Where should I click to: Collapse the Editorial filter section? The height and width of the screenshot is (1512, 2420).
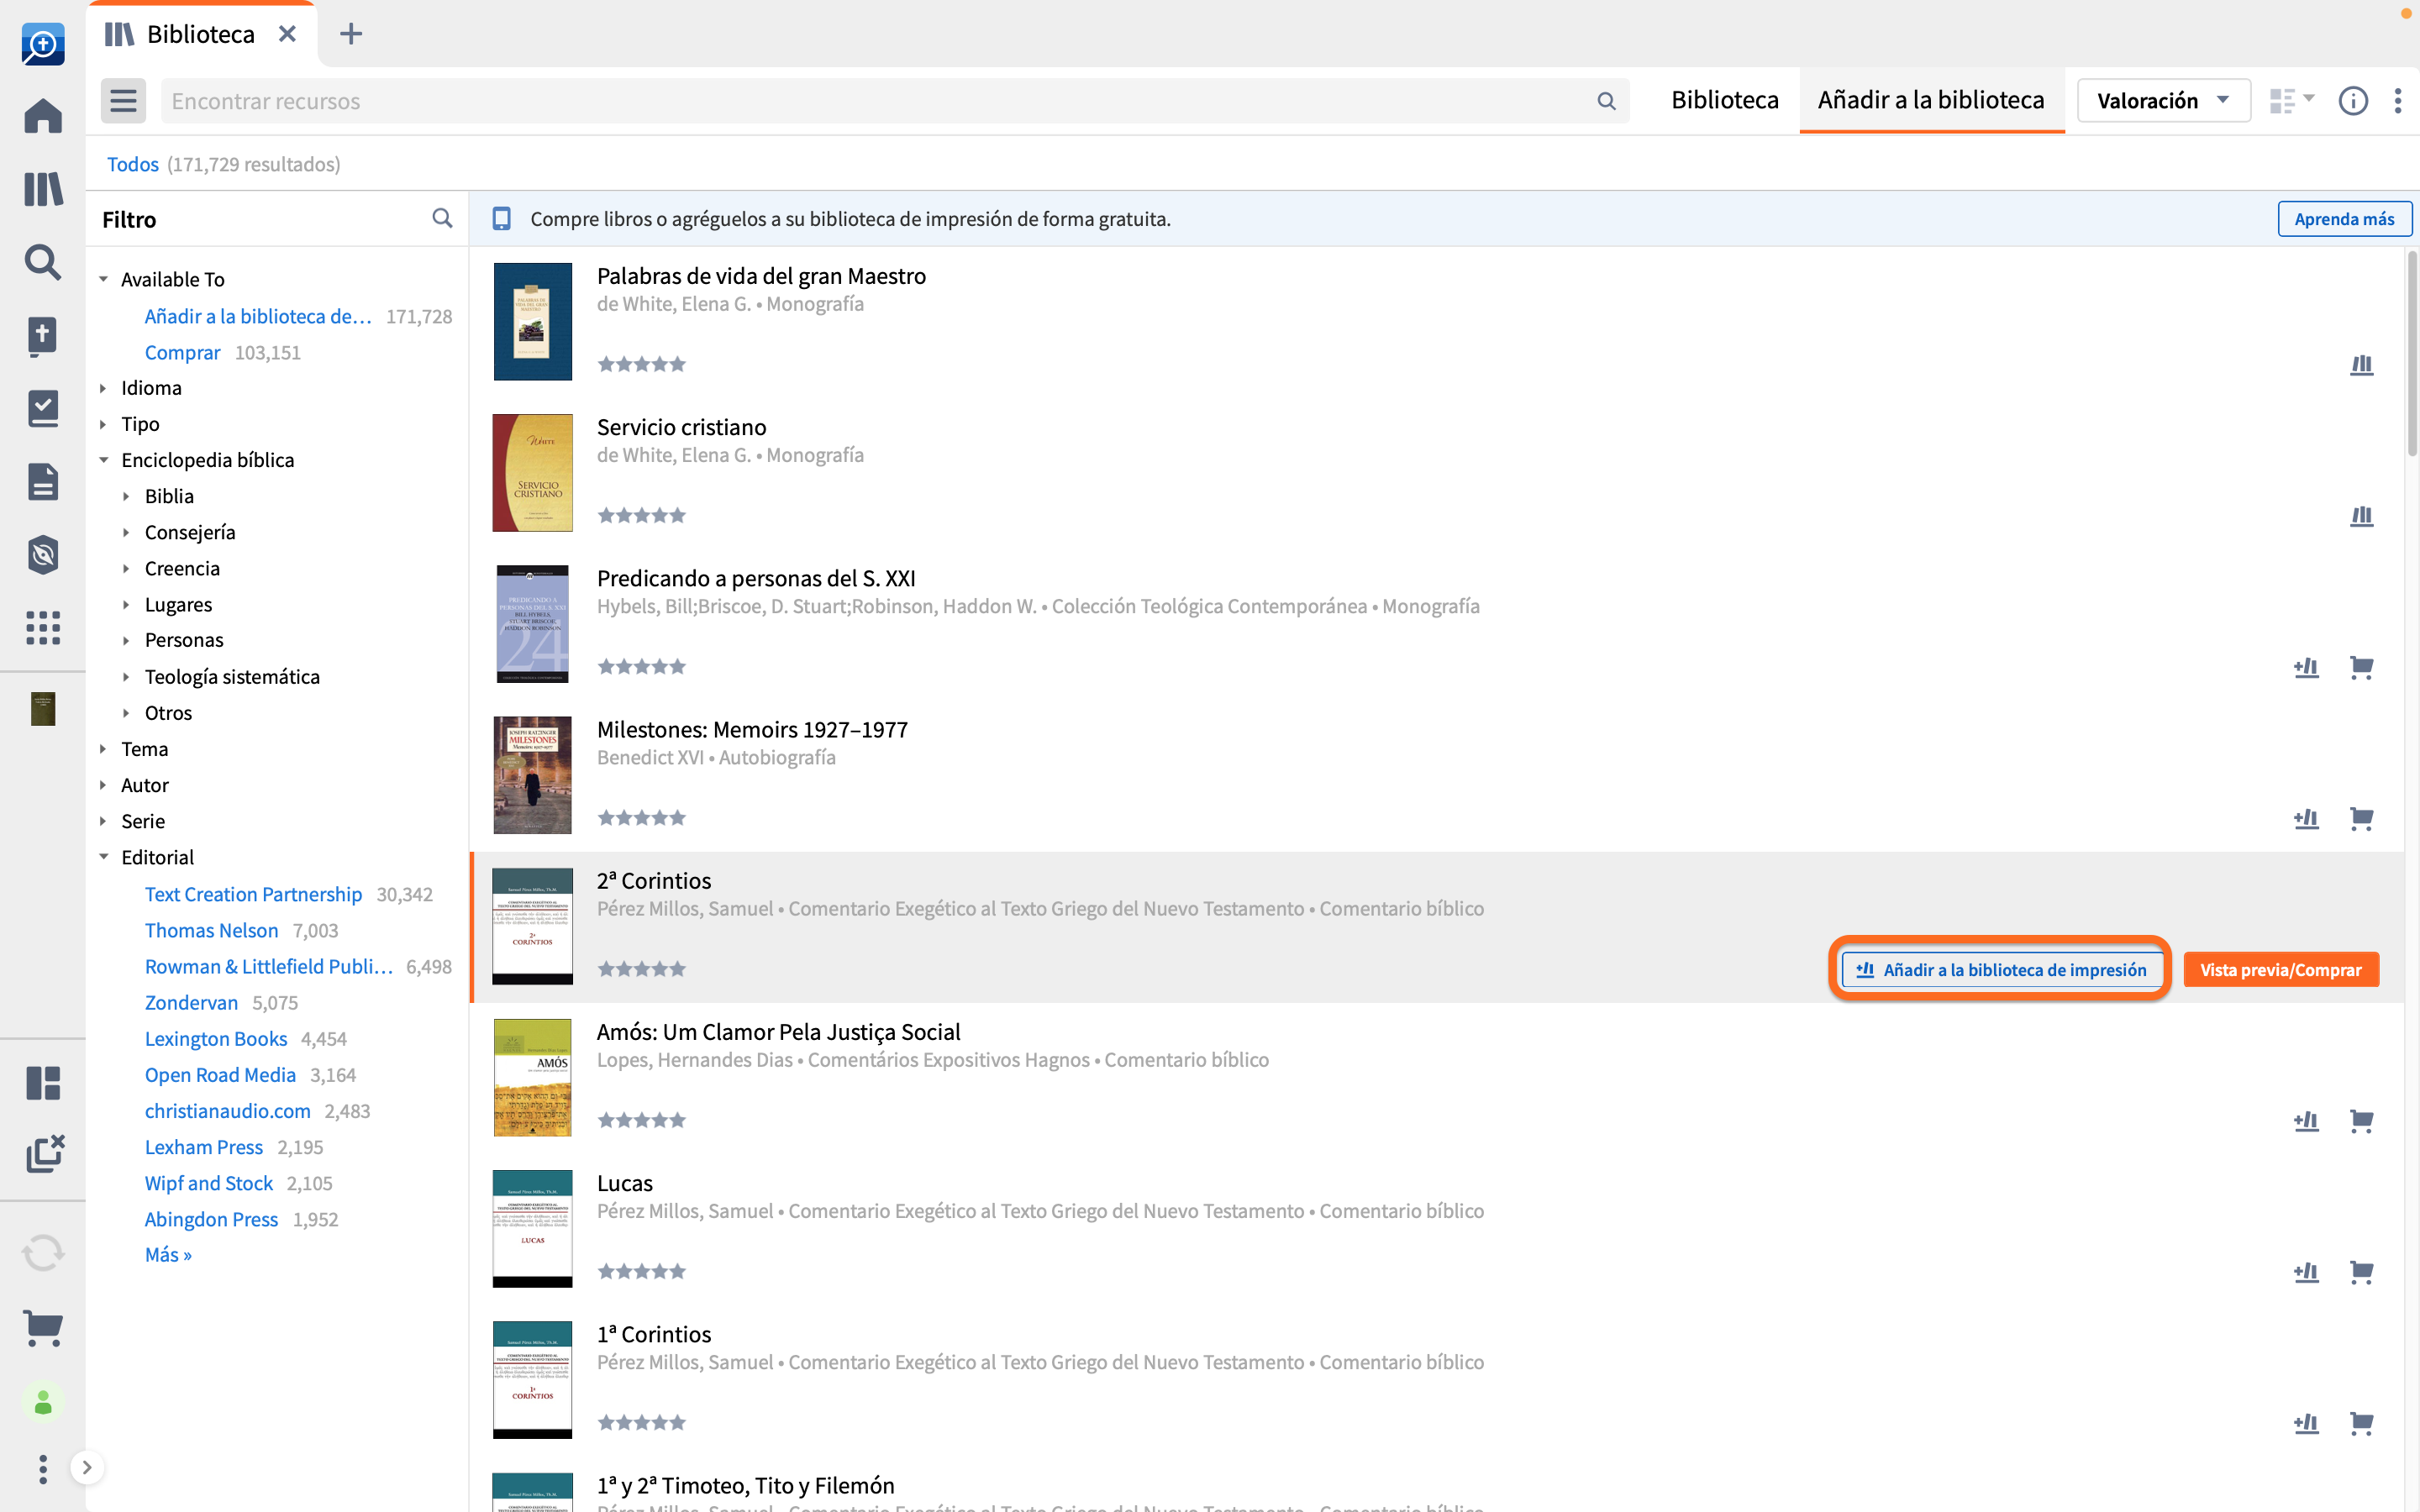click(103, 857)
